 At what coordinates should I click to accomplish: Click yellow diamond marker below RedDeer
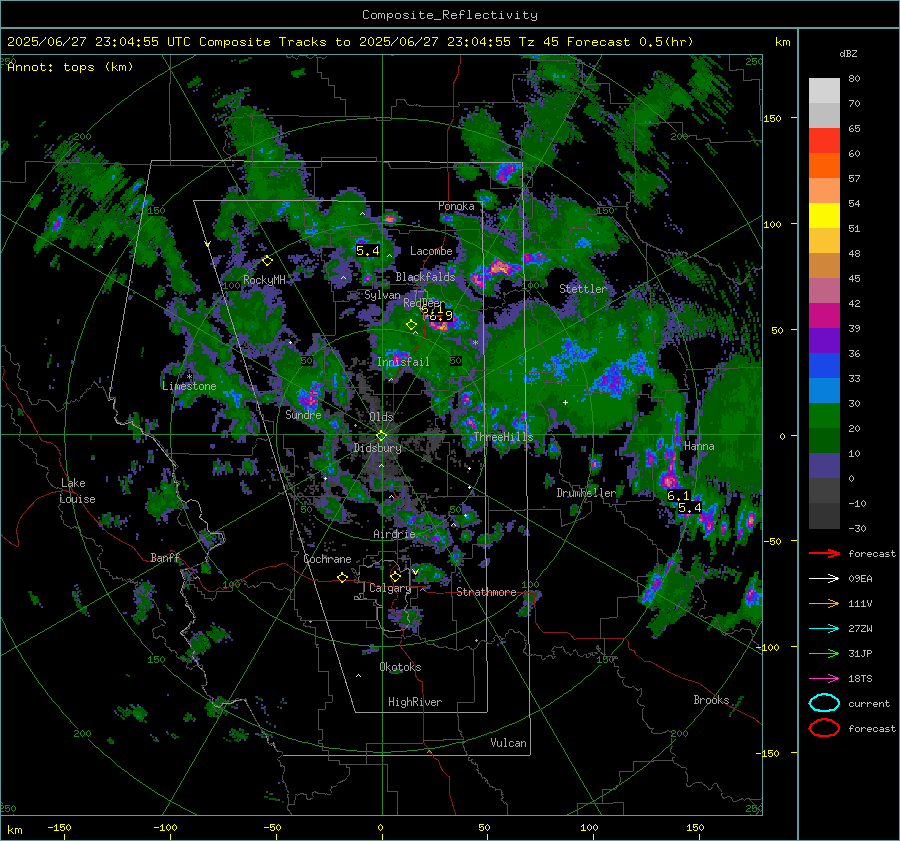click(x=411, y=325)
